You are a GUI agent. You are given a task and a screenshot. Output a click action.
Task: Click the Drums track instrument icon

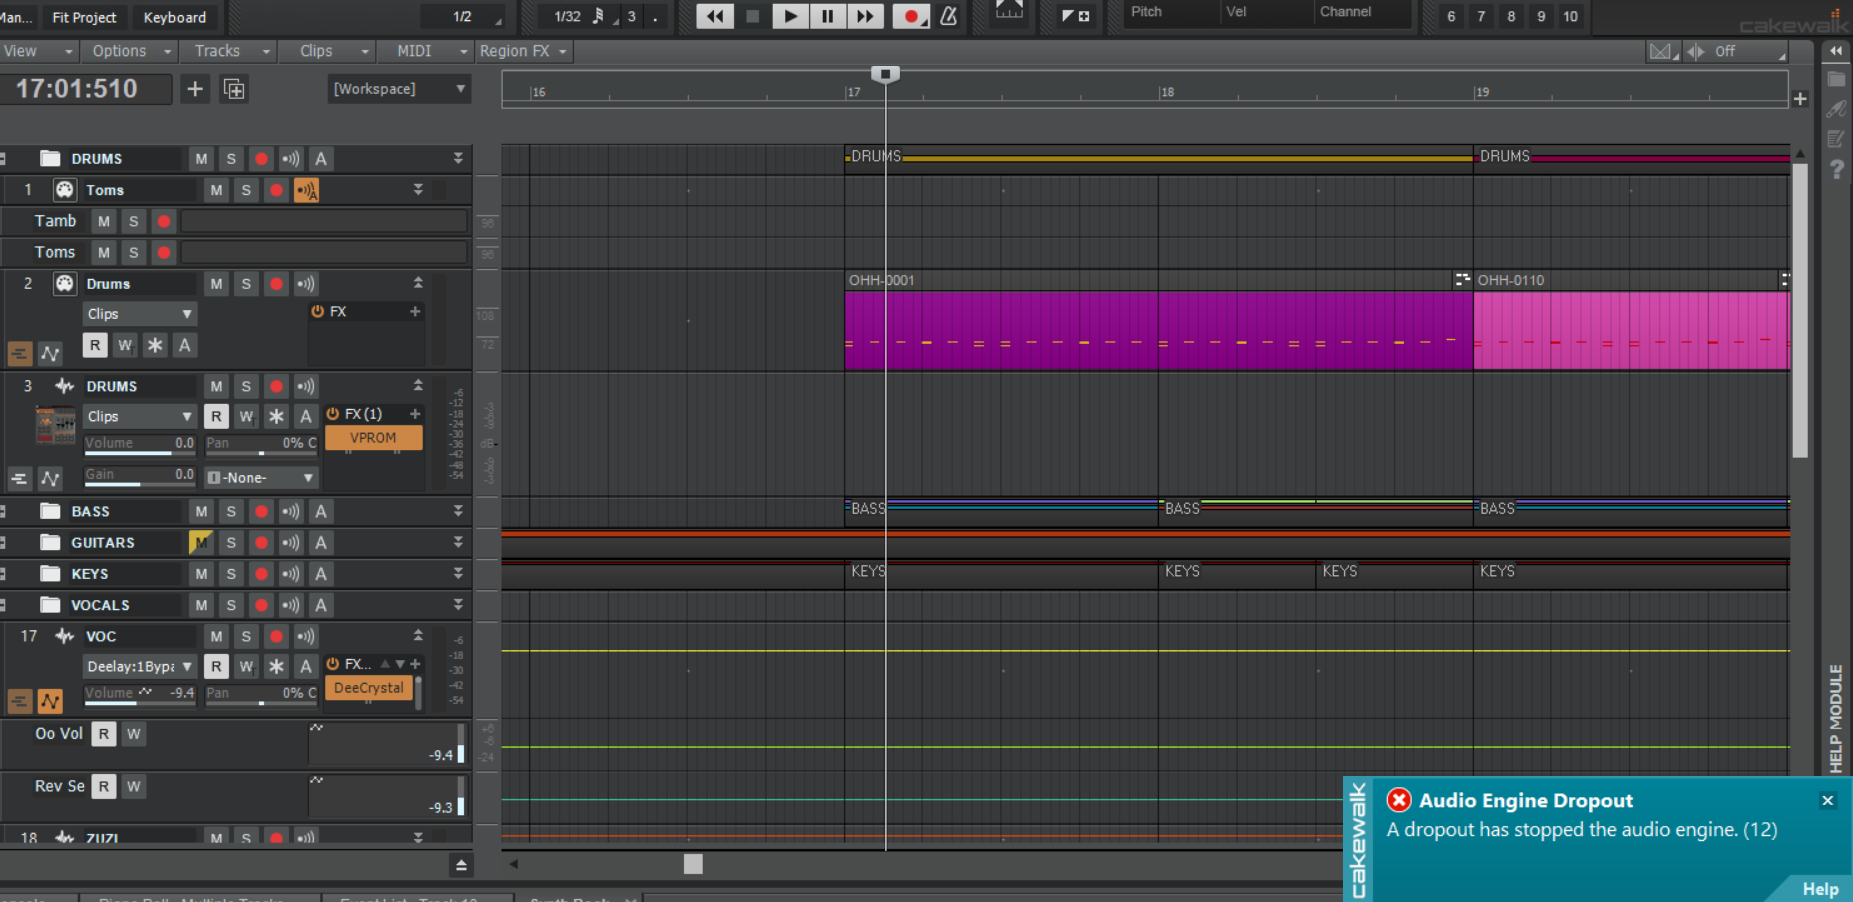tap(65, 284)
